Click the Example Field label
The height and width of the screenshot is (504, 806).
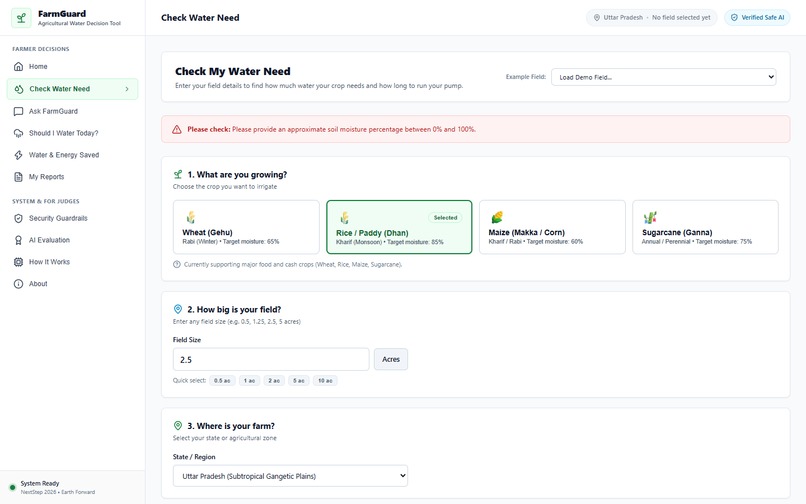tap(525, 77)
